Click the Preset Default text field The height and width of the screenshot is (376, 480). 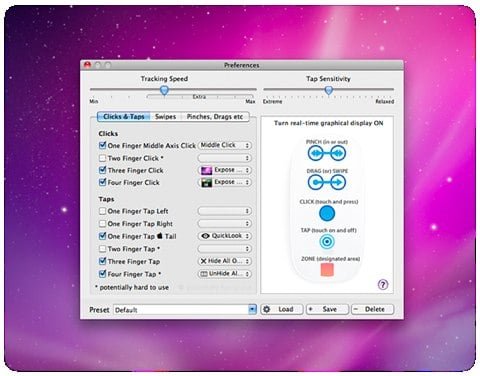coord(181,310)
